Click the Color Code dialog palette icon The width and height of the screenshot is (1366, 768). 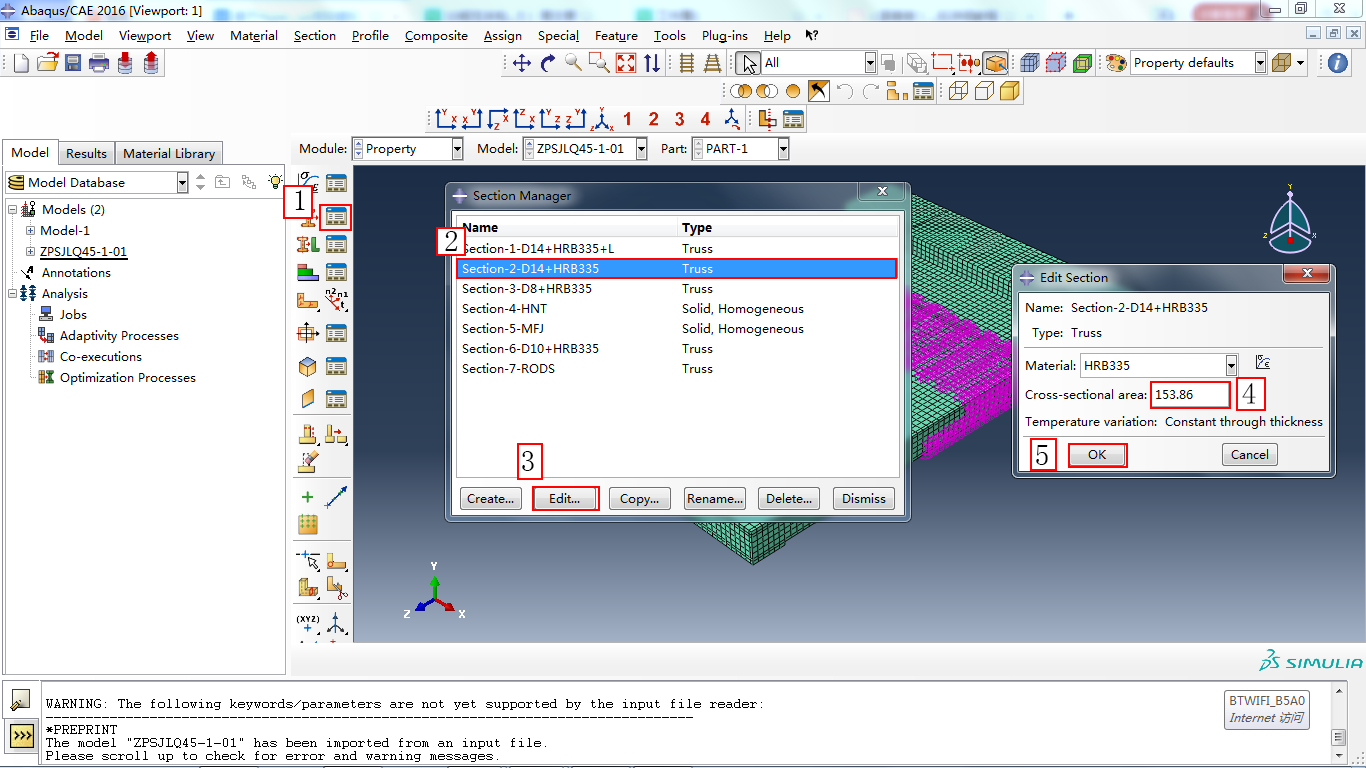tap(1116, 63)
